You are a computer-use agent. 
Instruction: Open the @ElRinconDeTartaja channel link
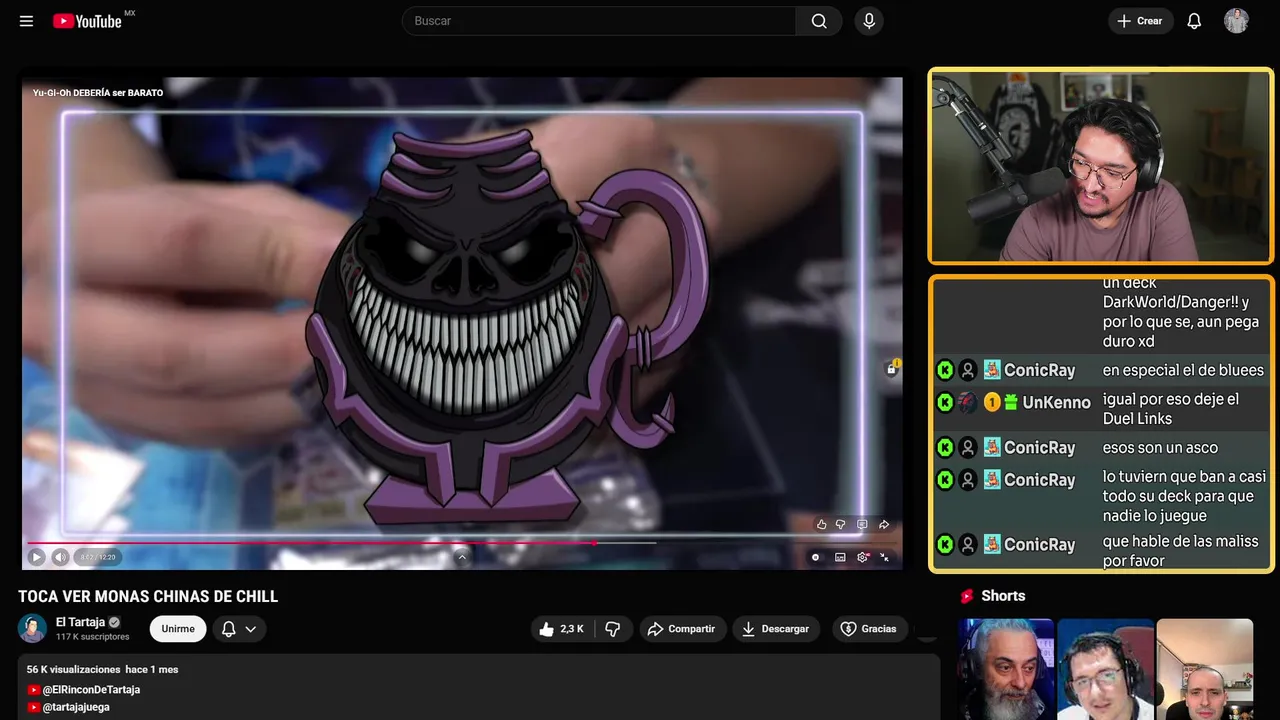pyautogui.click(x=91, y=690)
